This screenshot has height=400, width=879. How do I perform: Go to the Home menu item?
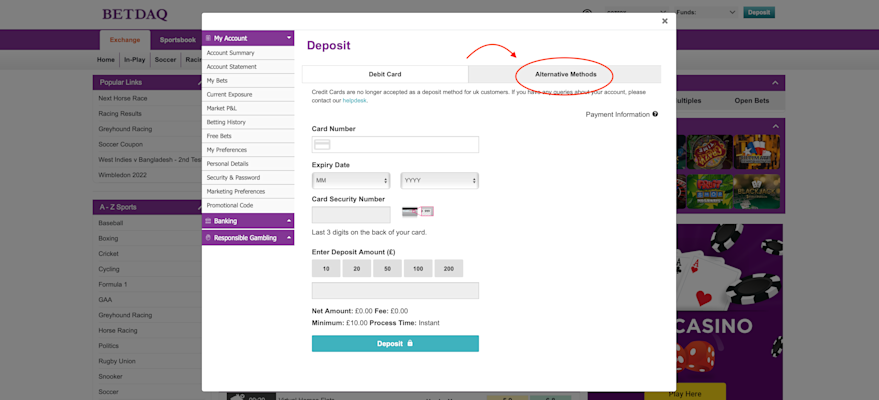click(x=105, y=59)
